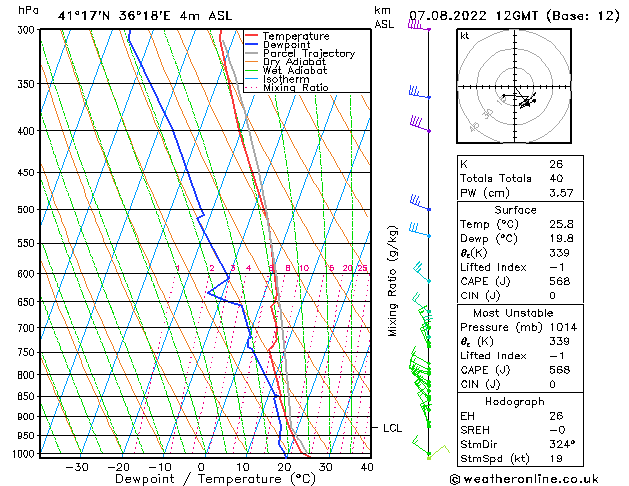Click the 'Totals Totals' row
The height and width of the screenshot is (486, 629).
(520, 178)
